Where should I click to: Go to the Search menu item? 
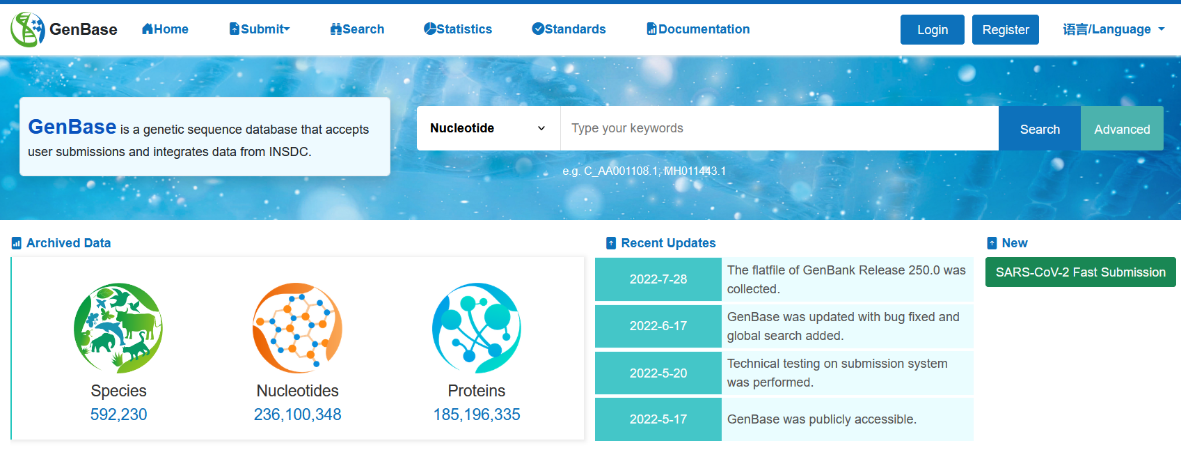(357, 29)
